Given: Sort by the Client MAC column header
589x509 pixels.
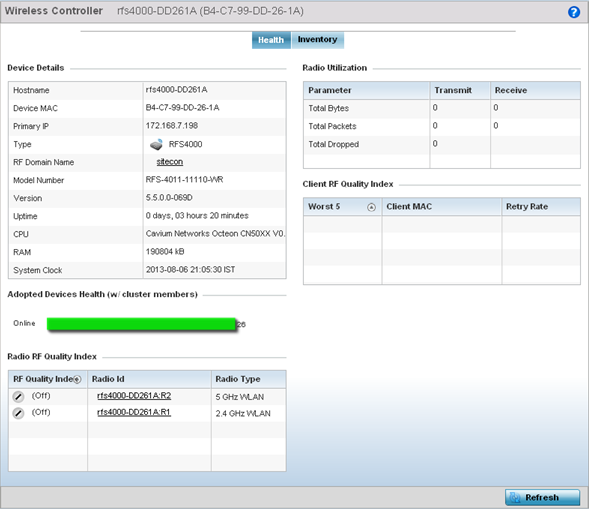Looking at the screenshot, I should pos(442,207).
